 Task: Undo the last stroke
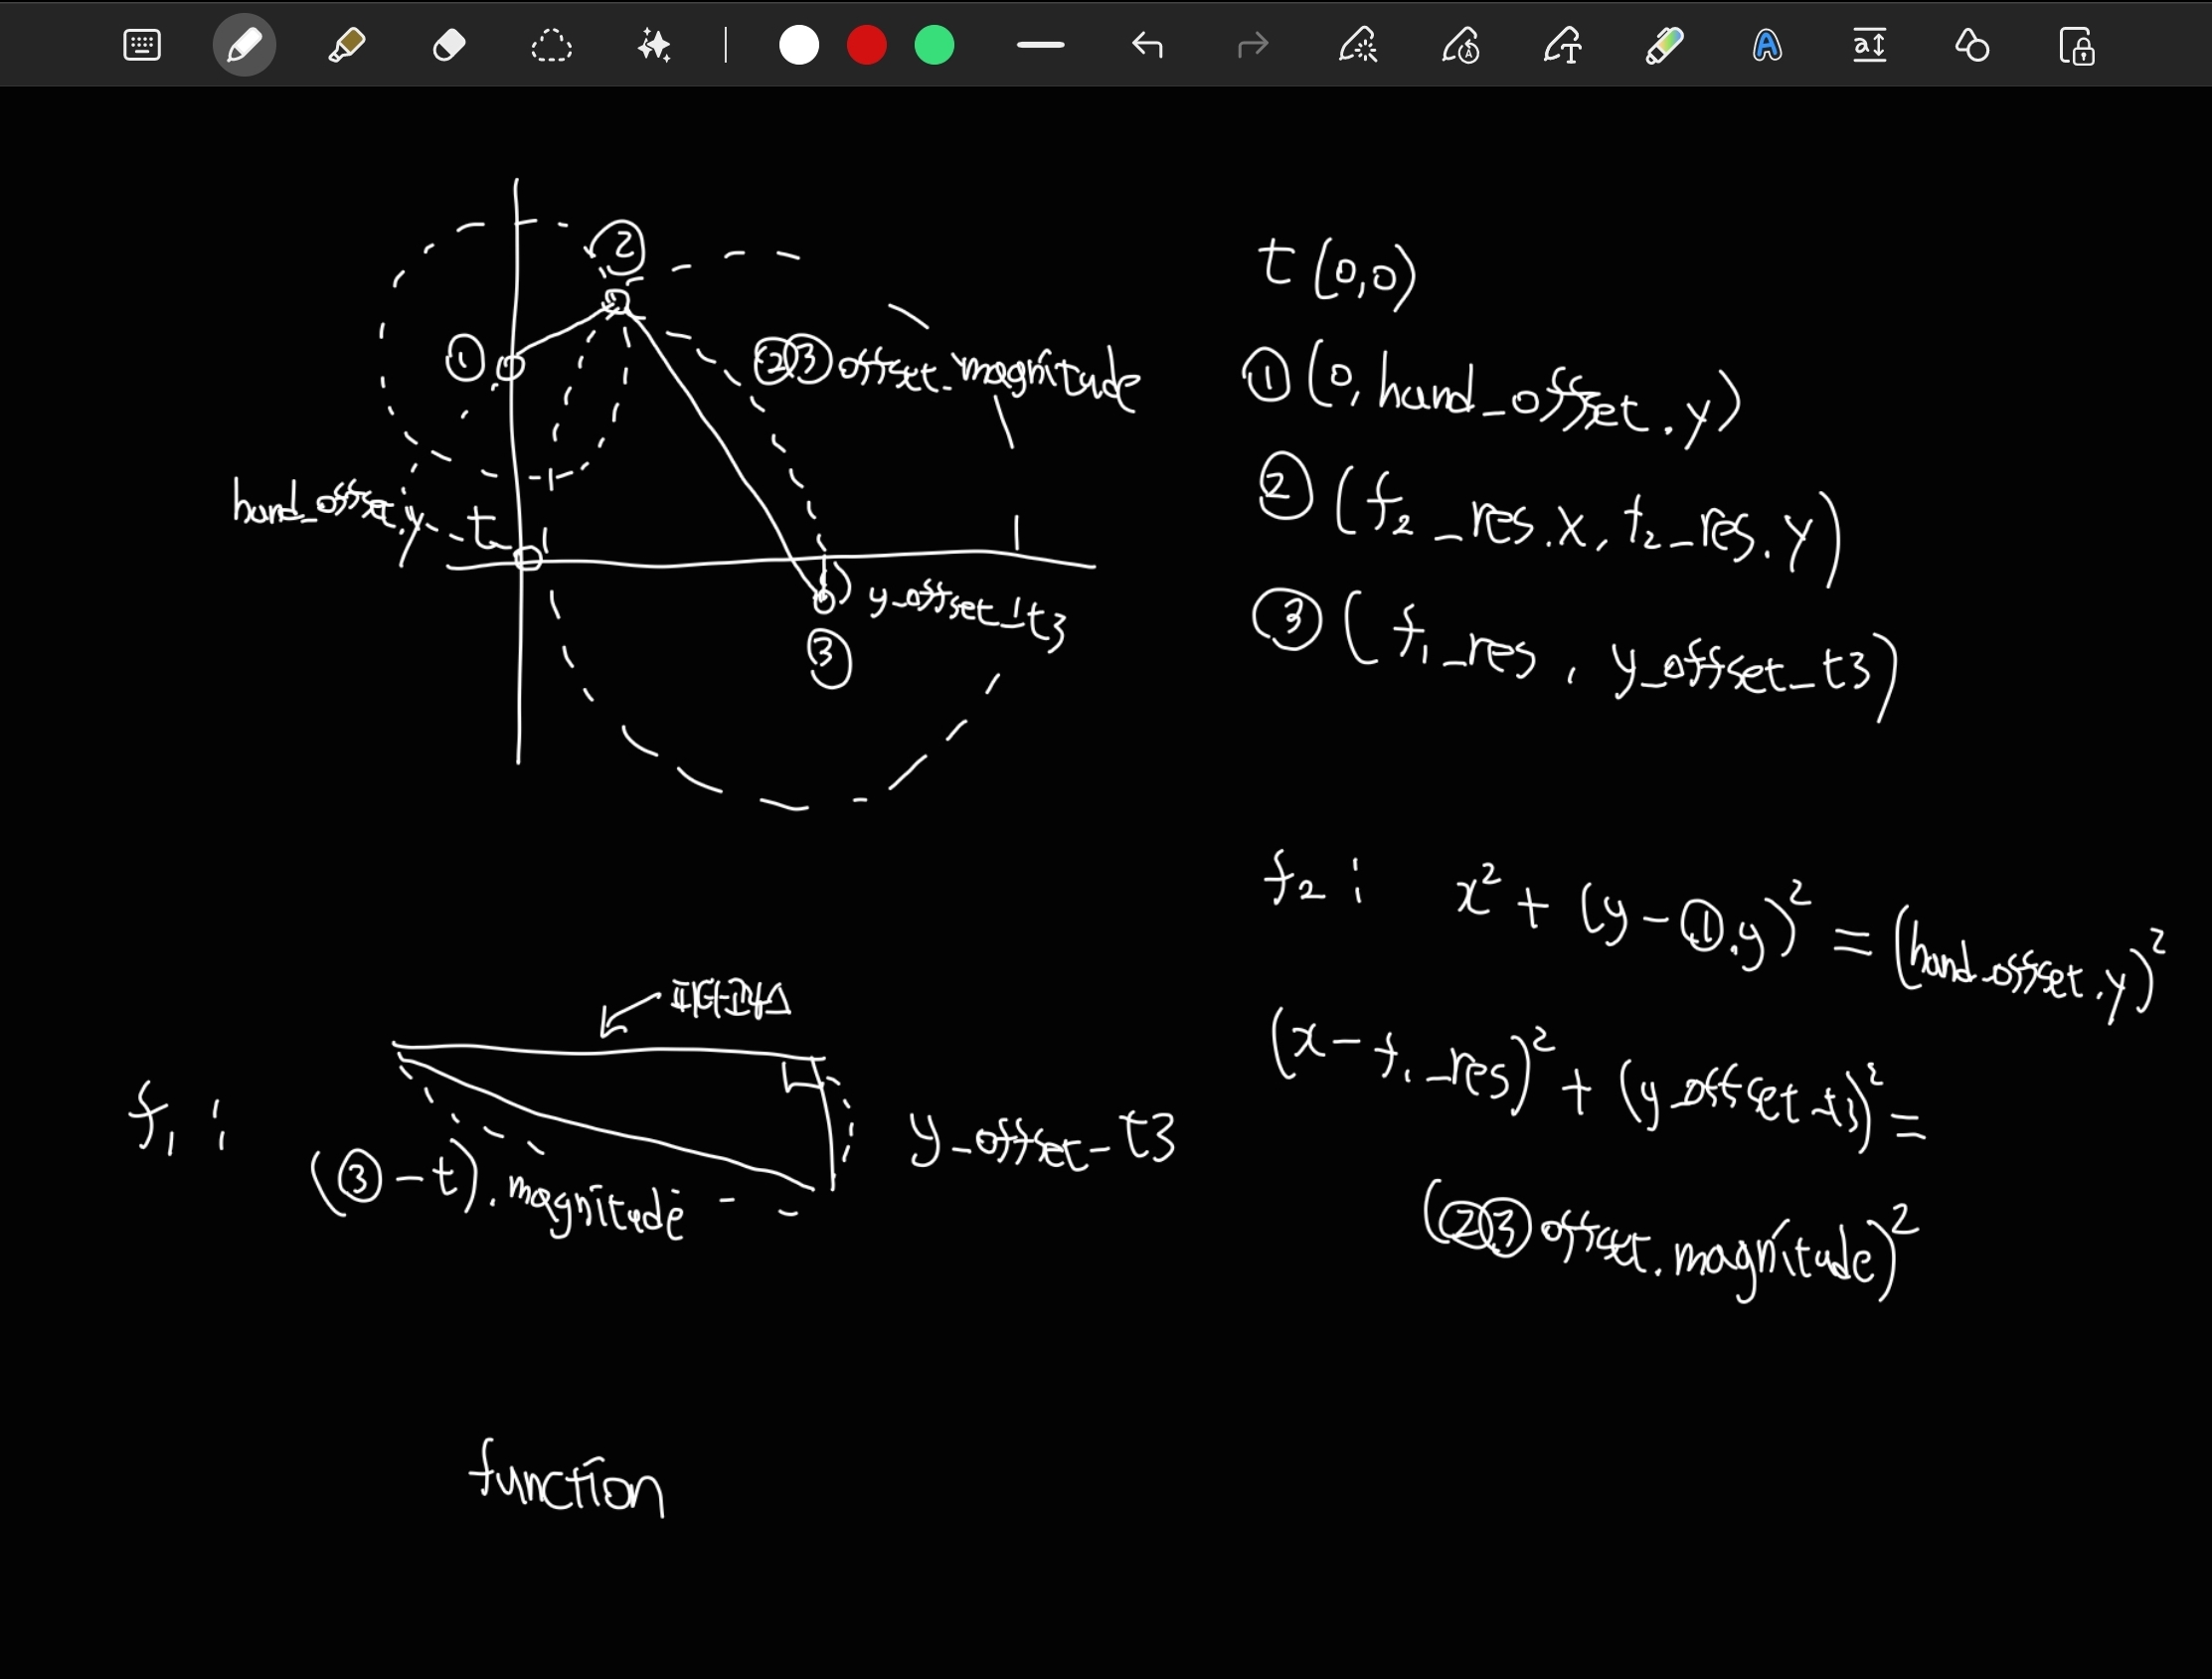pyautogui.click(x=1147, y=46)
